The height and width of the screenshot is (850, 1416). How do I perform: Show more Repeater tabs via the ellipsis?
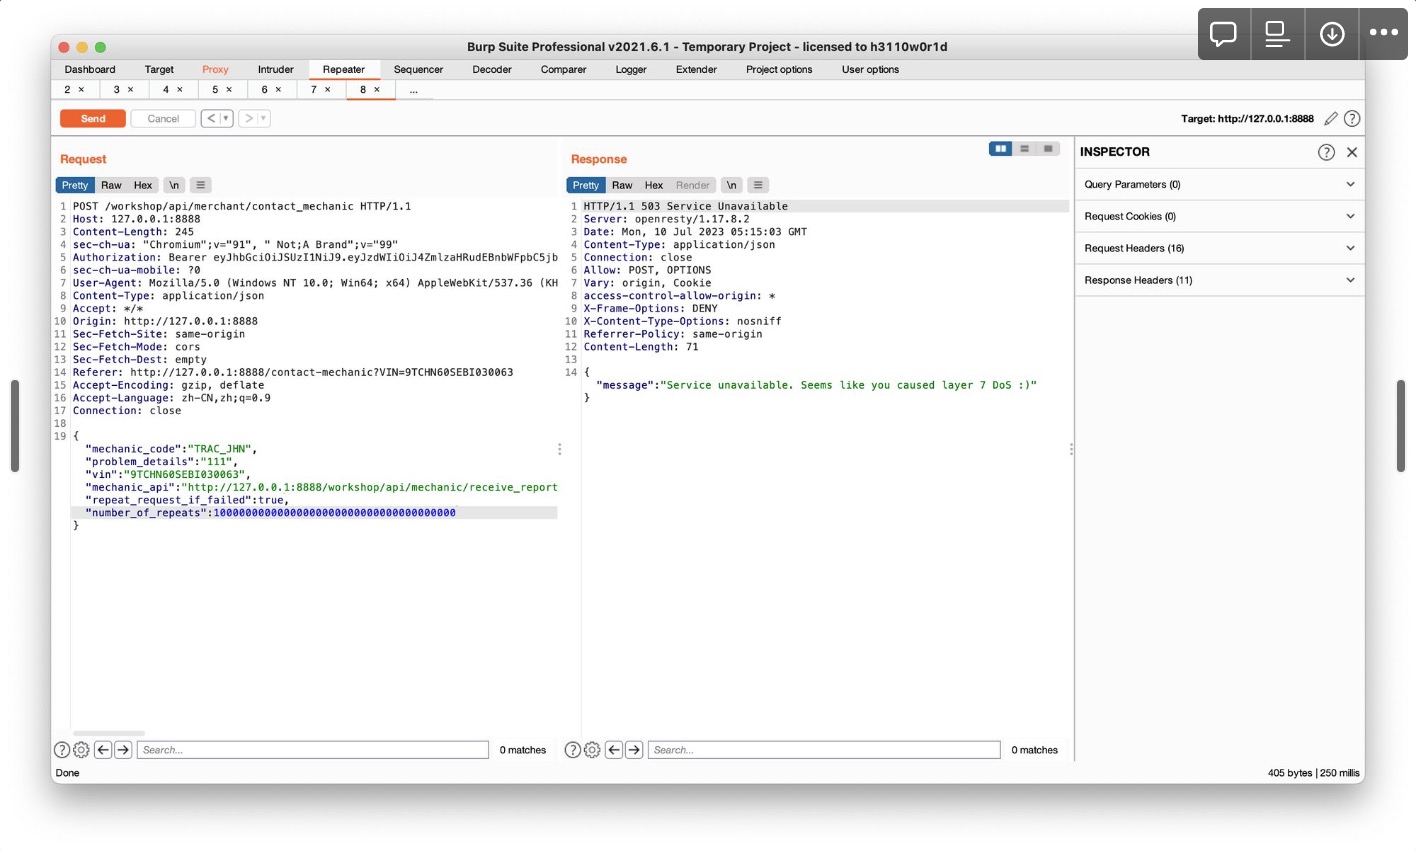414,90
